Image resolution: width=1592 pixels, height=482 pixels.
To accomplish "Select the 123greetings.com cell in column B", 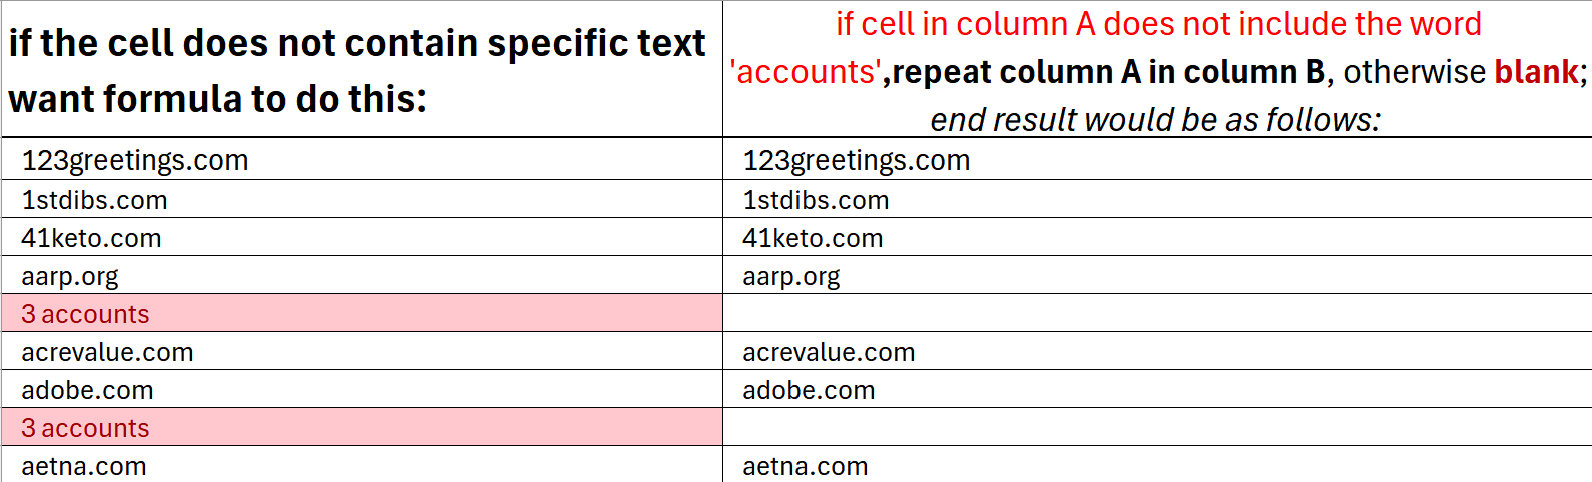I will (1157, 159).
